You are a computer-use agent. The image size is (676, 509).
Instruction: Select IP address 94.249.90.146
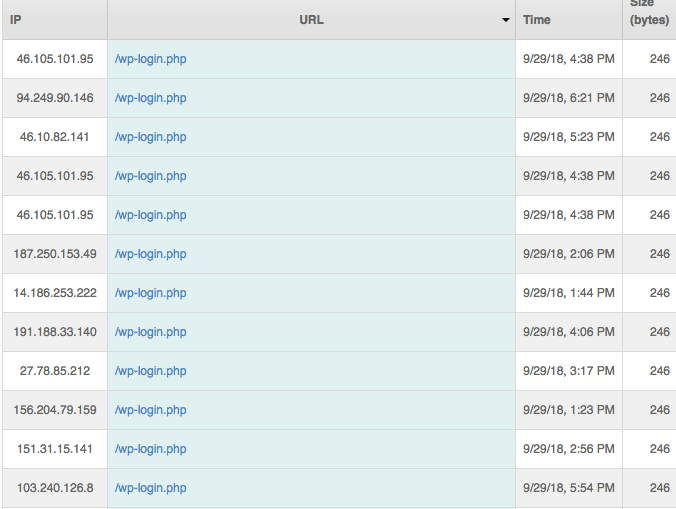(x=55, y=98)
